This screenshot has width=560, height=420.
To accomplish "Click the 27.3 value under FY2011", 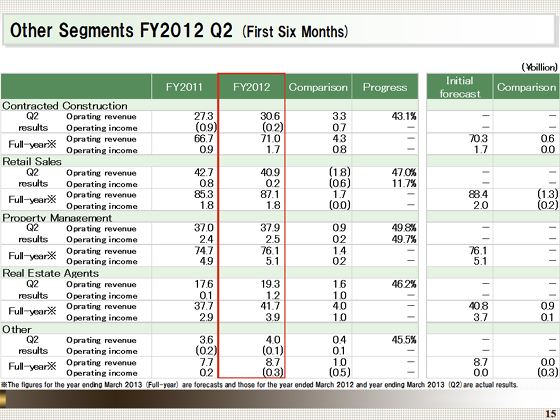I will (x=204, y=116).
